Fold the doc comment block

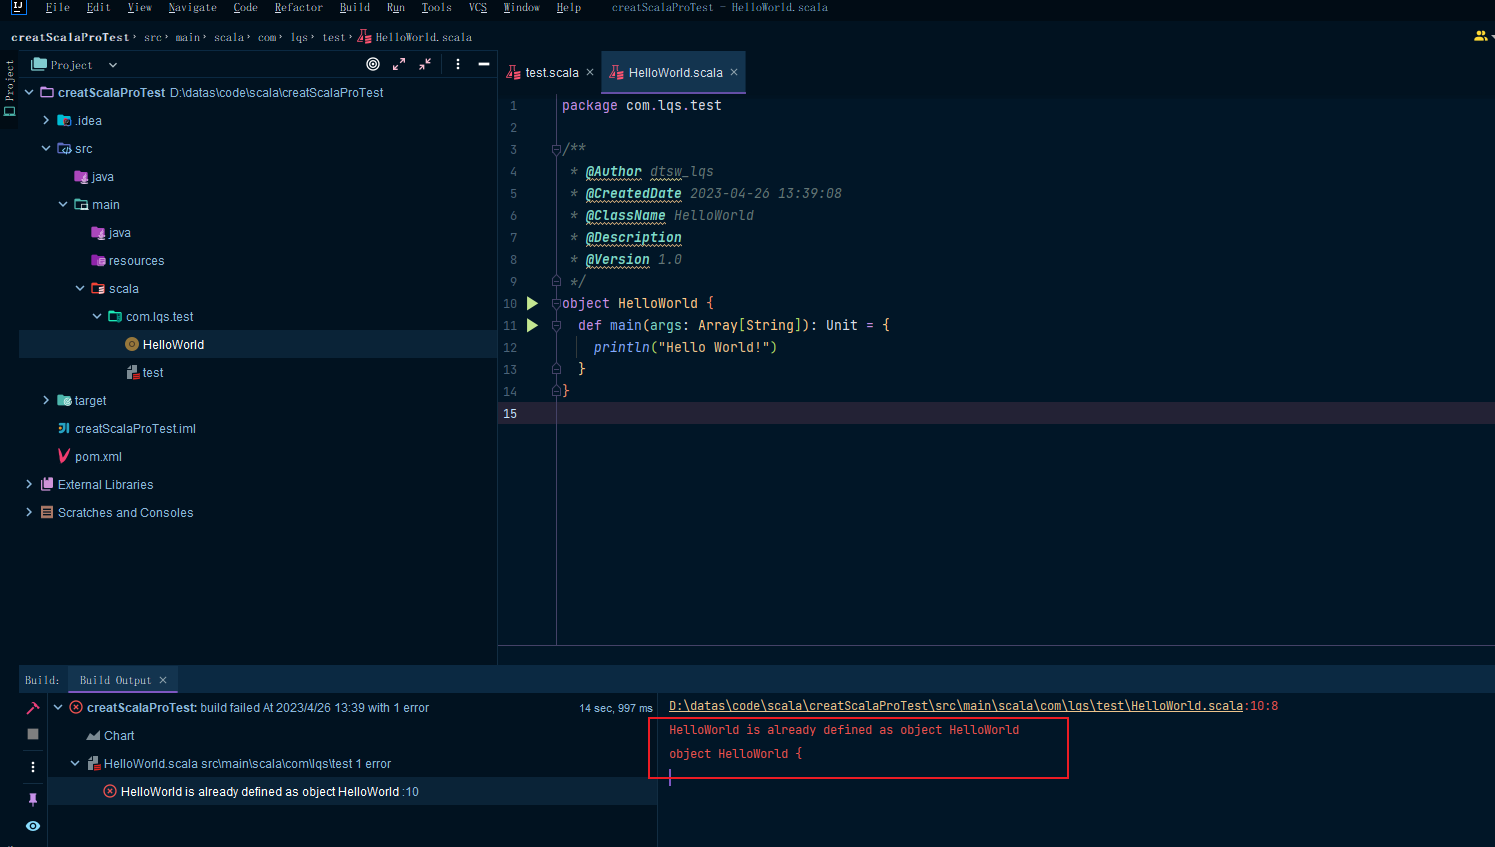pyautogui.click(x=556, y=150)
